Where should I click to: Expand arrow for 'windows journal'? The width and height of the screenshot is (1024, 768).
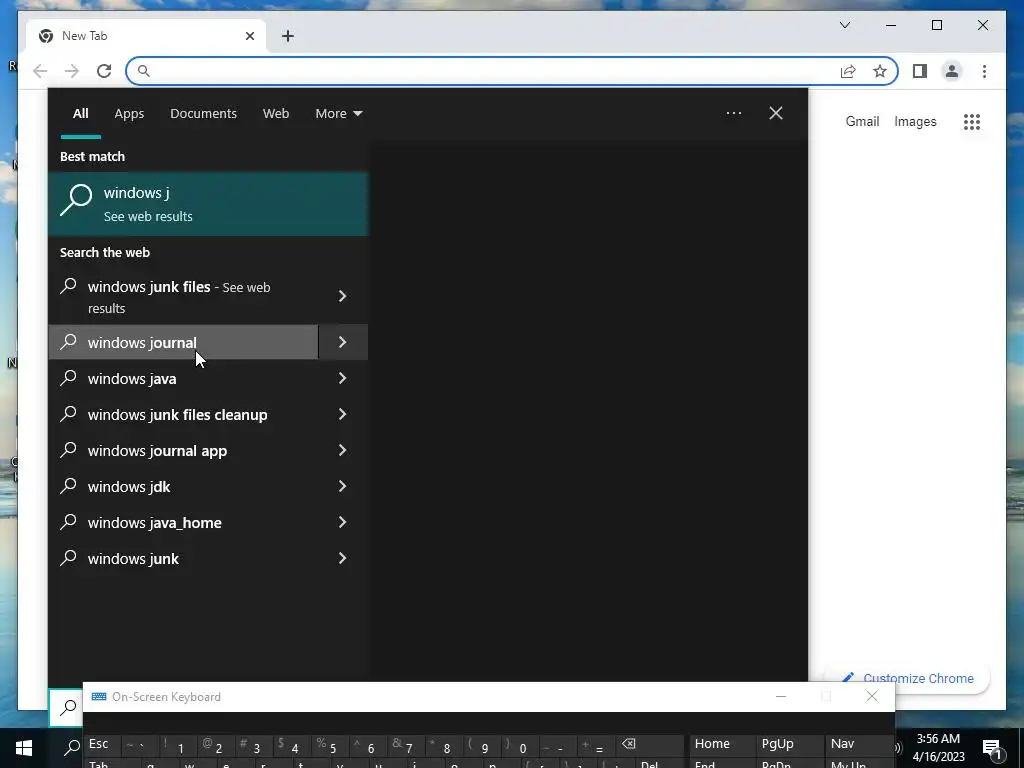point(343,342)
